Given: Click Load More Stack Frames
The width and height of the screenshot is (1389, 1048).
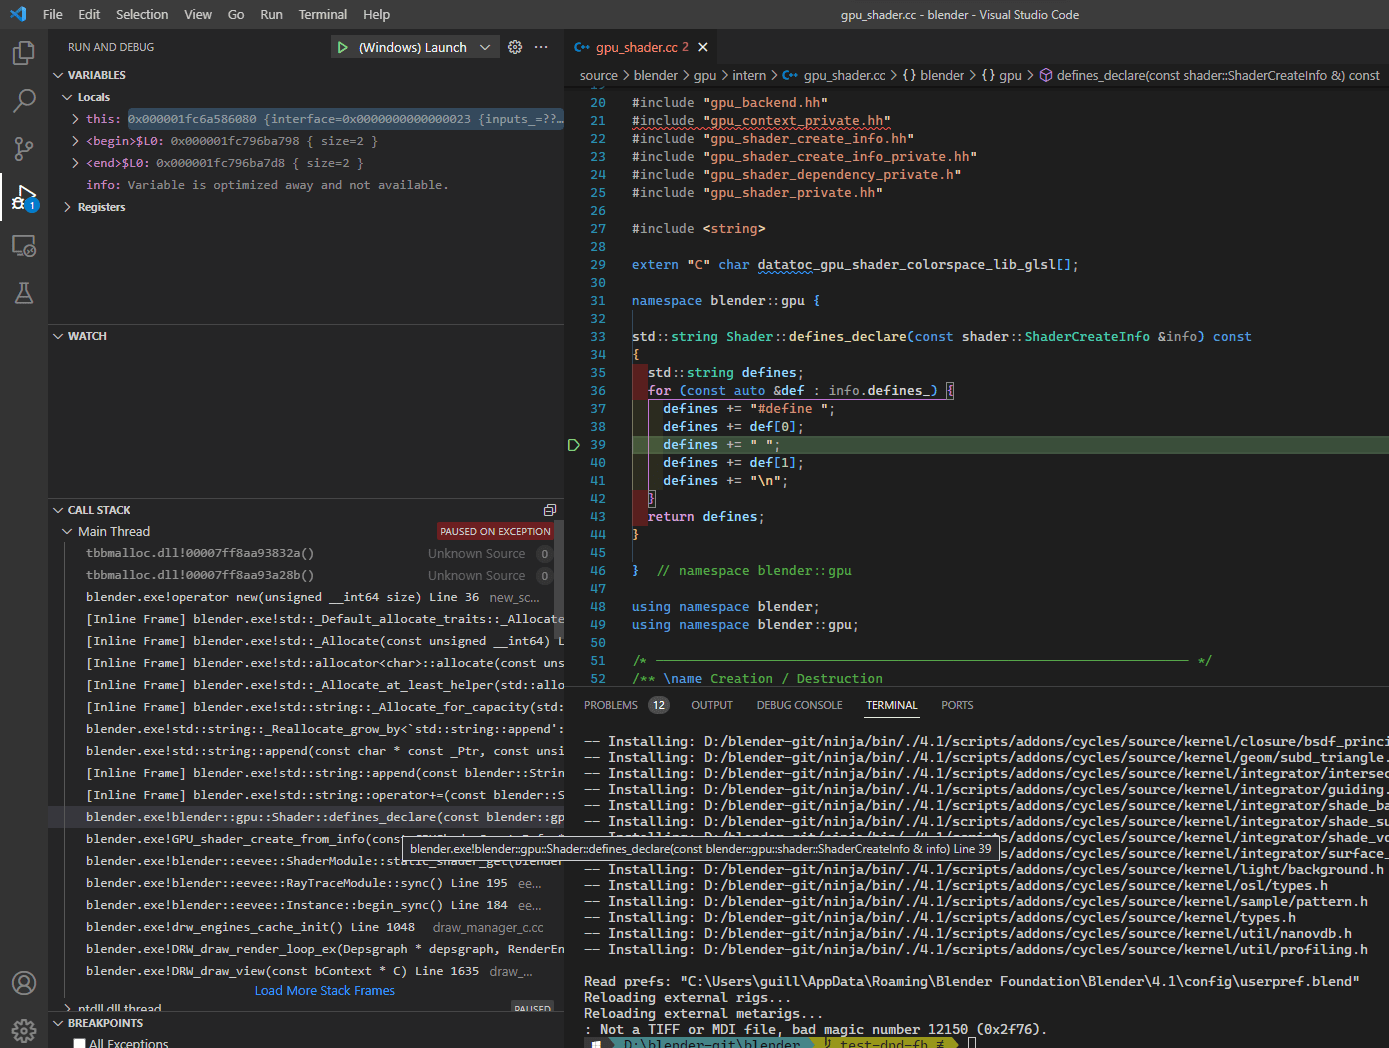Looking at the screenshot, I should point(324,990).
